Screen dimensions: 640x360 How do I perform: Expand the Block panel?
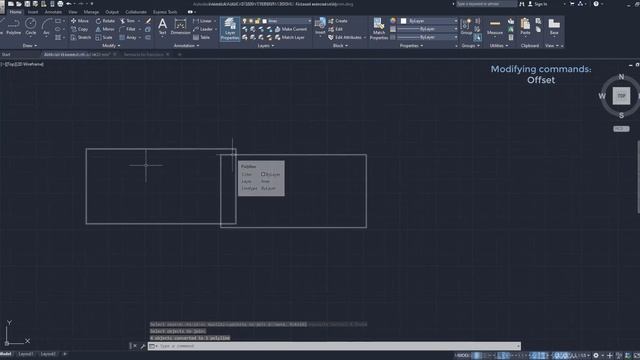[340, 46]
